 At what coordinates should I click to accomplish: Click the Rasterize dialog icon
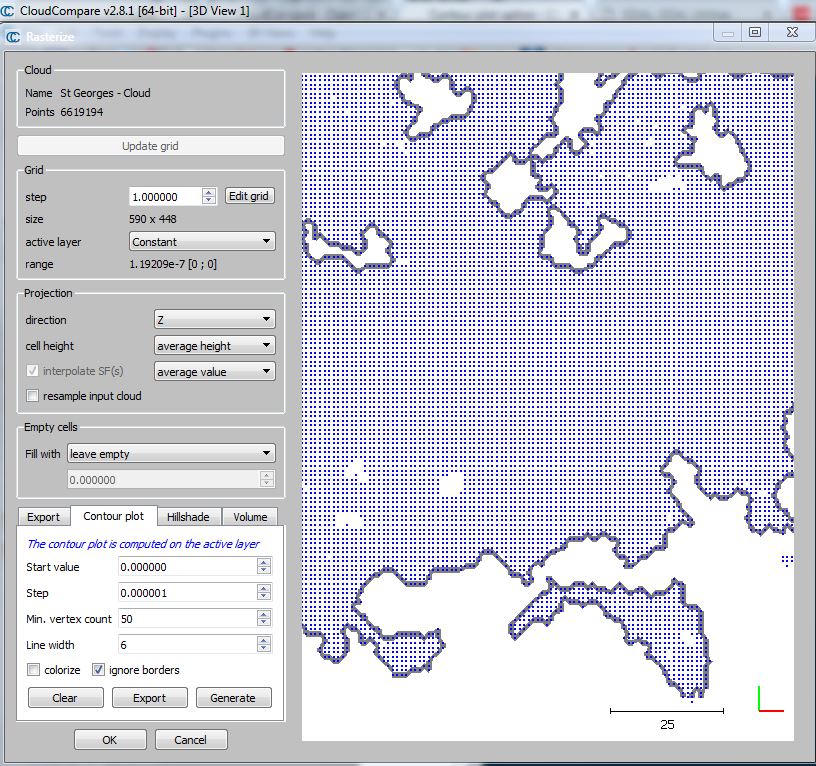12,37
